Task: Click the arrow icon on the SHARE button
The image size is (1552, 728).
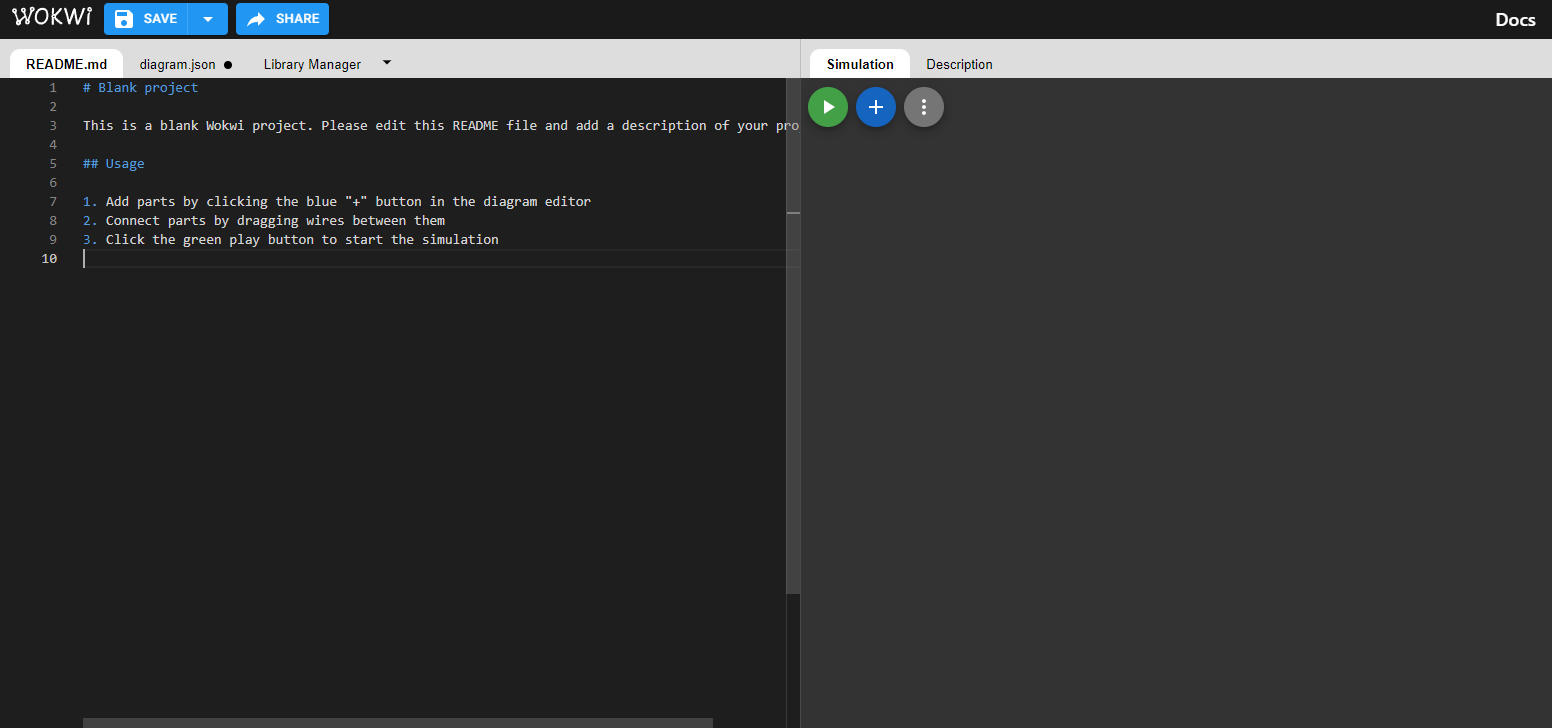Action: pyautogui.click(x=256, y=19)
